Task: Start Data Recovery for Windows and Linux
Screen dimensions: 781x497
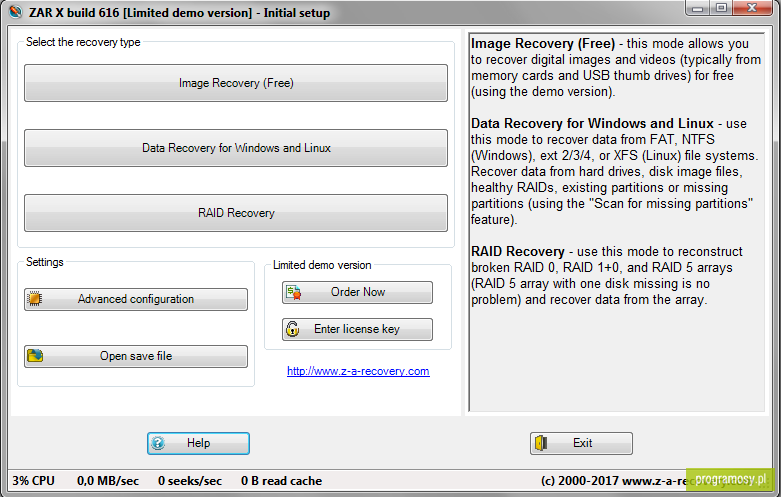Action: click(236, 148)
